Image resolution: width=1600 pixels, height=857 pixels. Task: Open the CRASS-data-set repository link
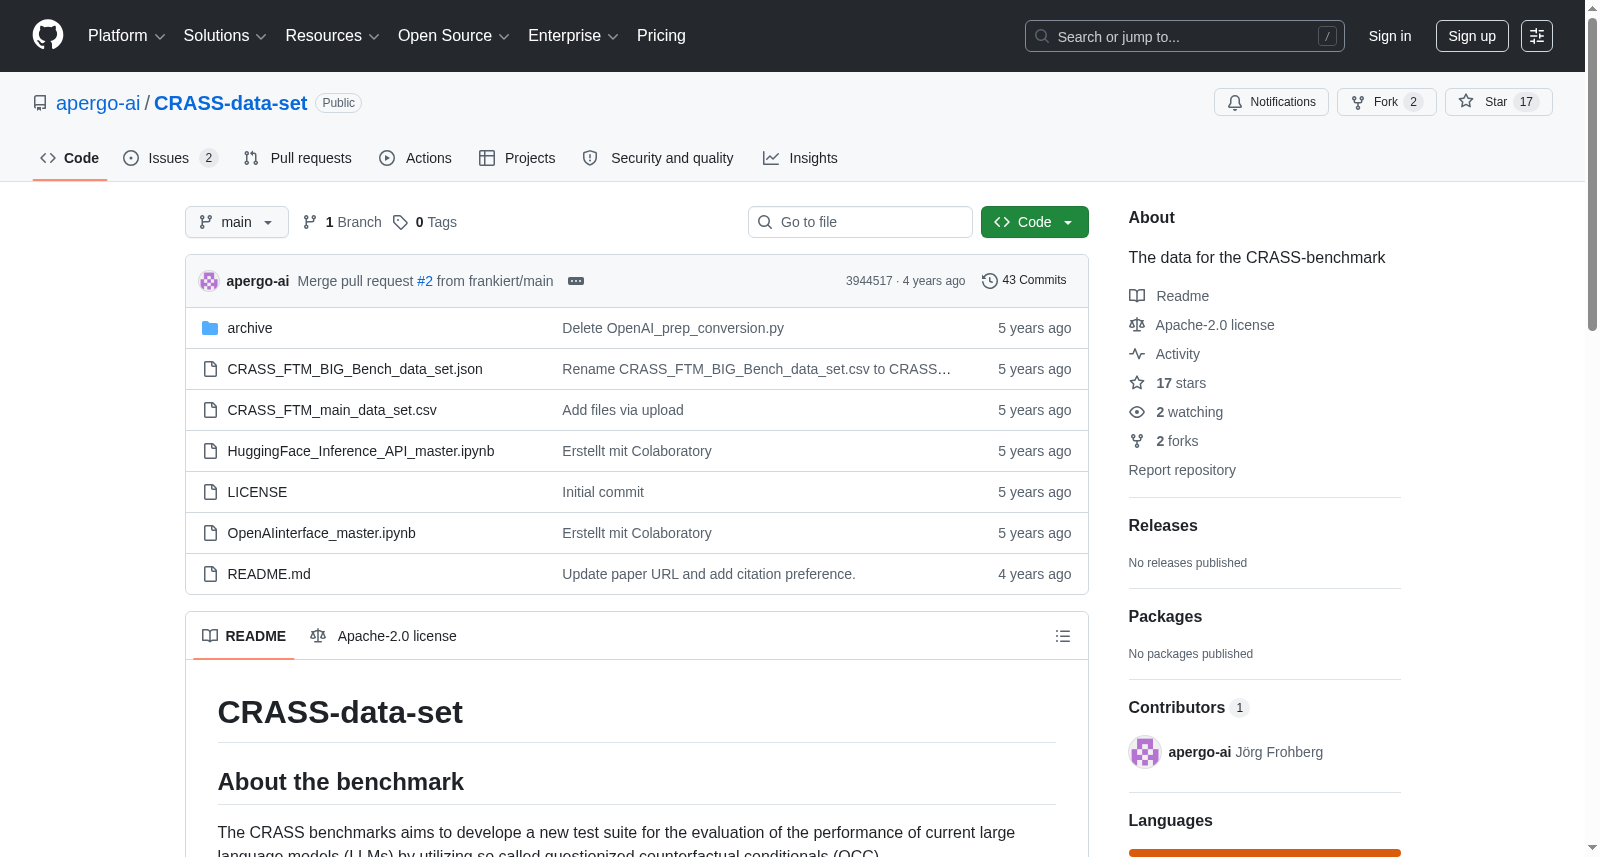click(x=230, y=103)
